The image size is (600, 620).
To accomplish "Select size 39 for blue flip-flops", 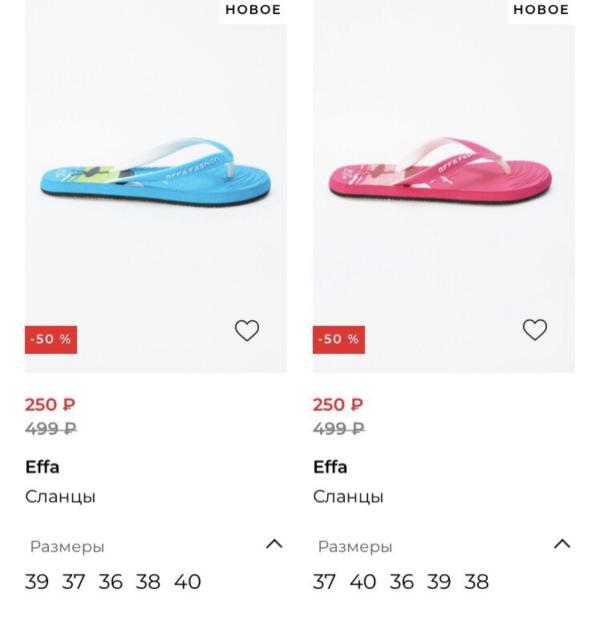I will point(37,582).
